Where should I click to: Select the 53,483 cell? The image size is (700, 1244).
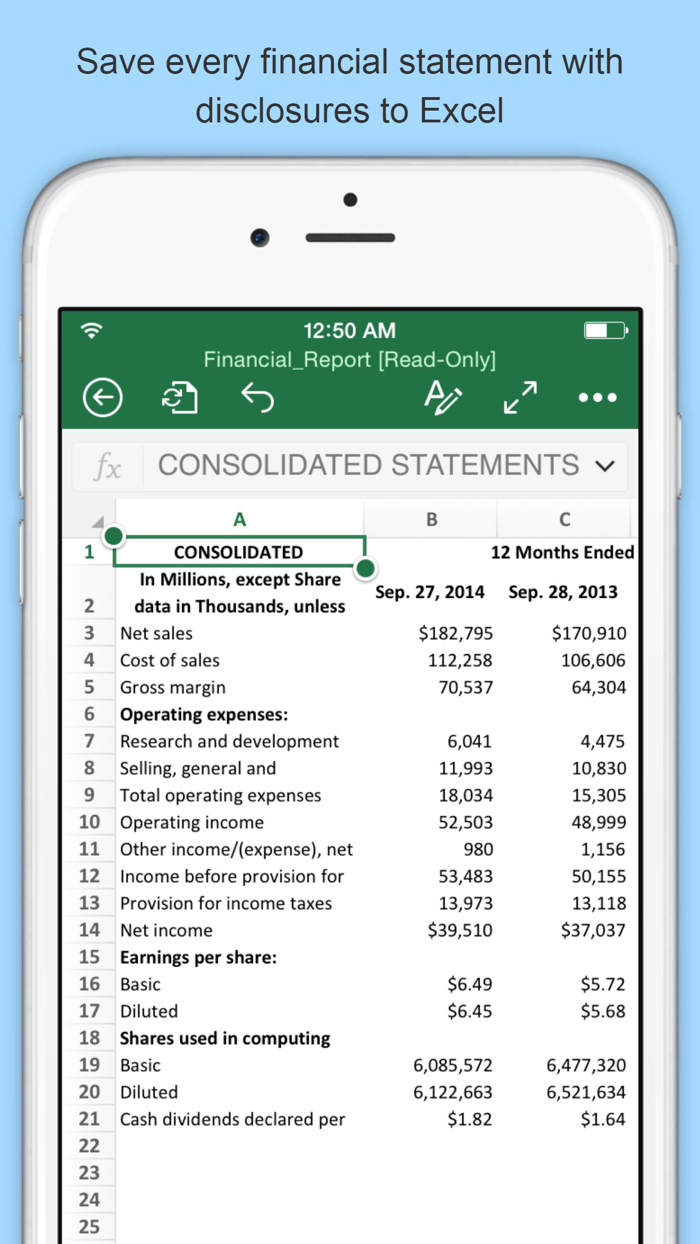465,876
